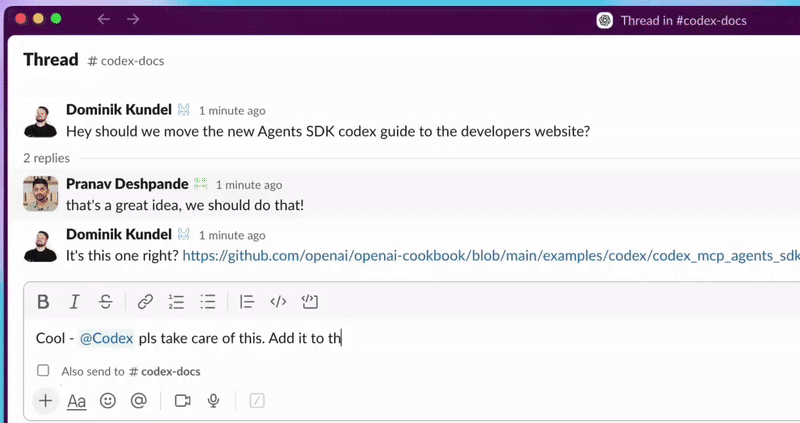Click the message 'that's a great idea, we should do that!'
Image resolution: width=800 pixels, height=423 pixels.
coord(185,205)
